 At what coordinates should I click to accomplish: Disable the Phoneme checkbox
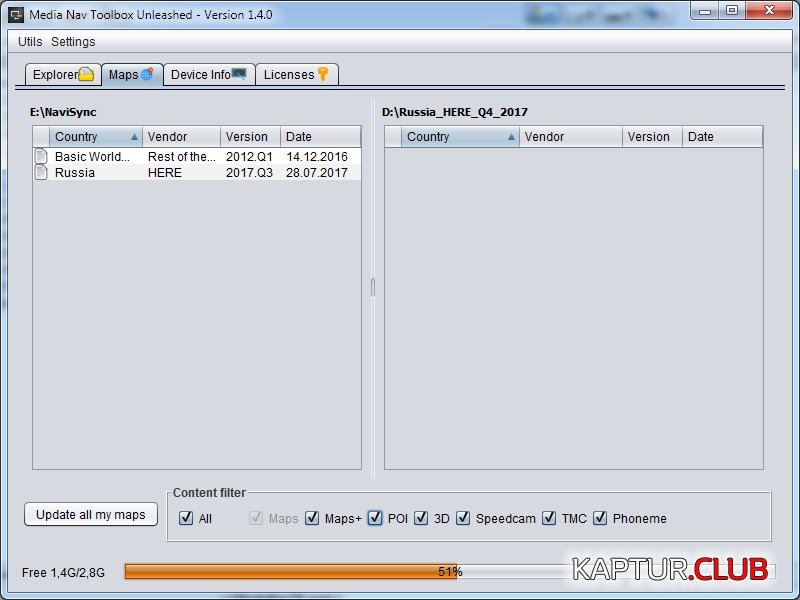click(x=601, y=518)
